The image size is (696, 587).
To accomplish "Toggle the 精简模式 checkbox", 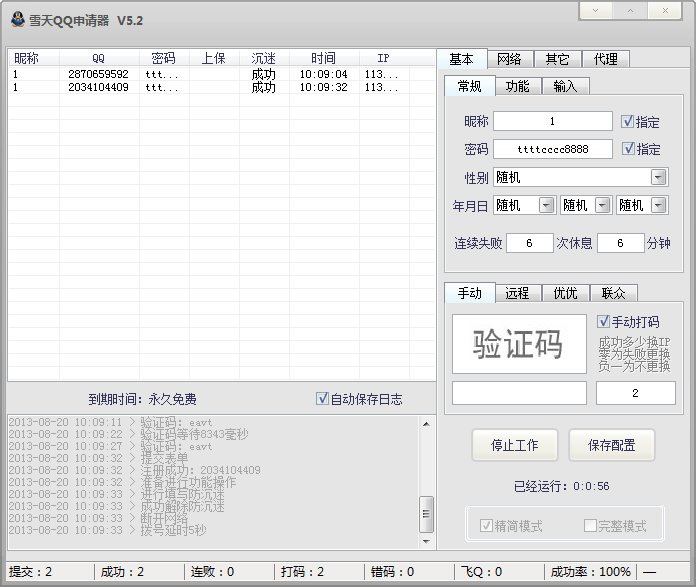I will click(x=486, y=526).
